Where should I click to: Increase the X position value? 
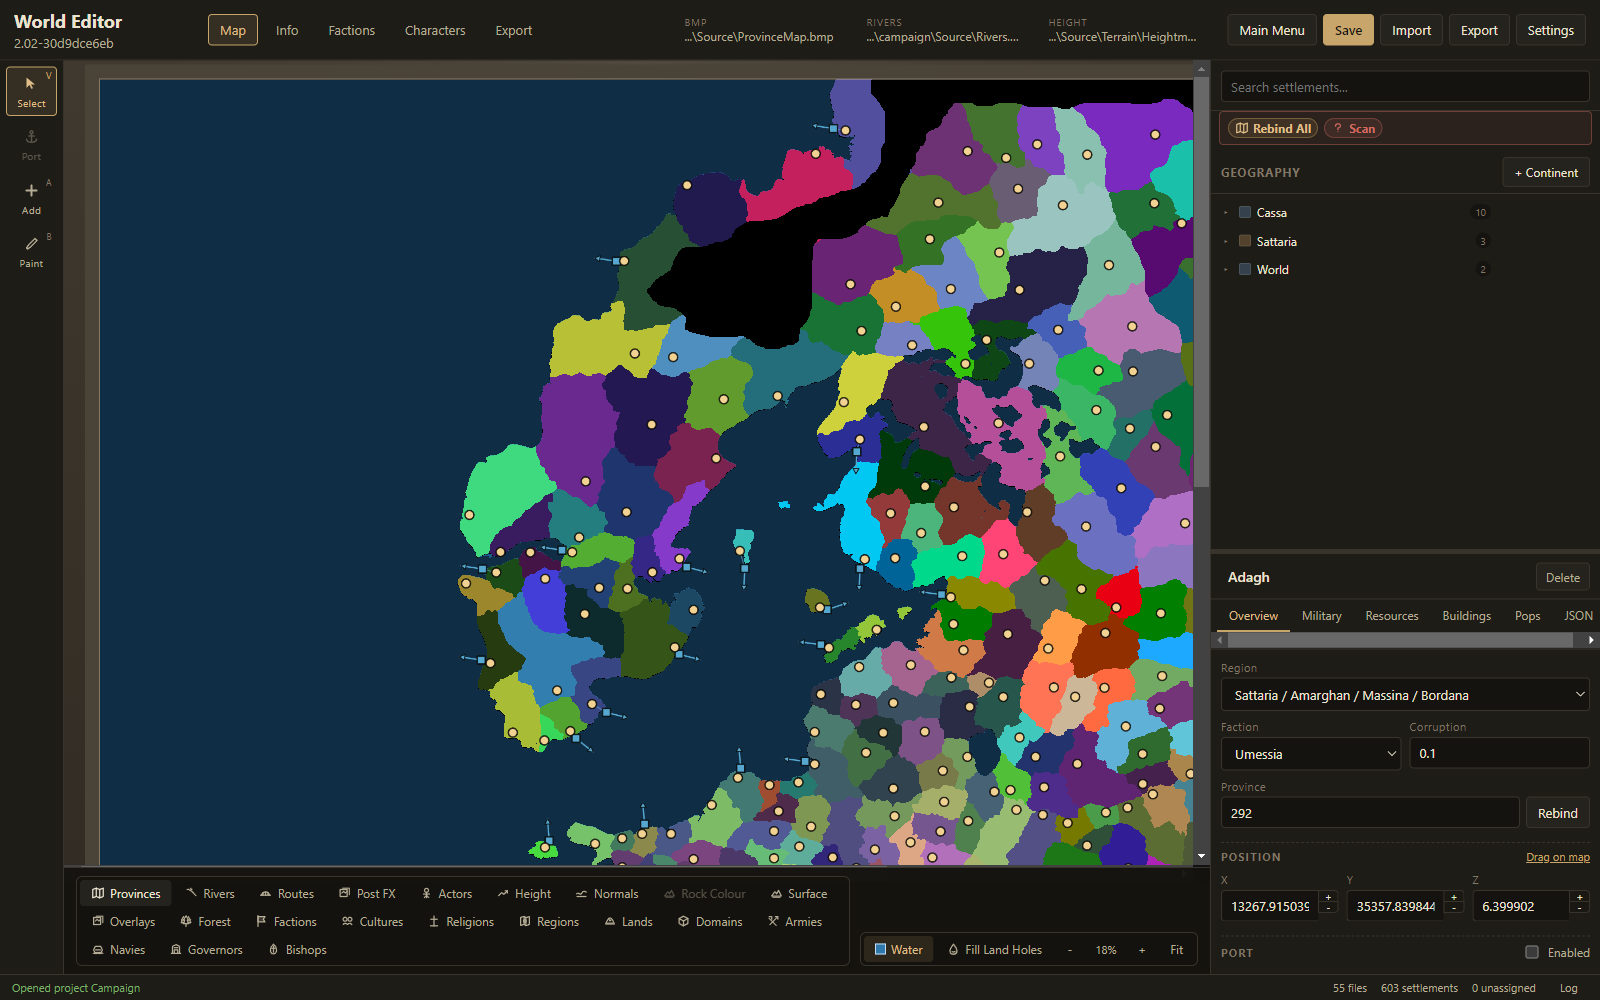(x=1328, y=898)
